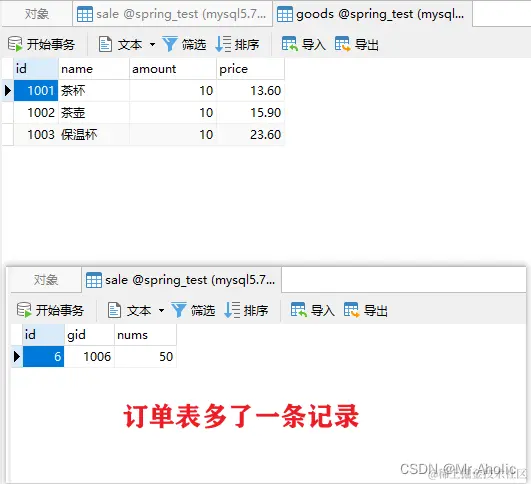Select the nums cell 50
Image resolution: width=531 pixels, height=484 pixels.
[x=145, y=356]
